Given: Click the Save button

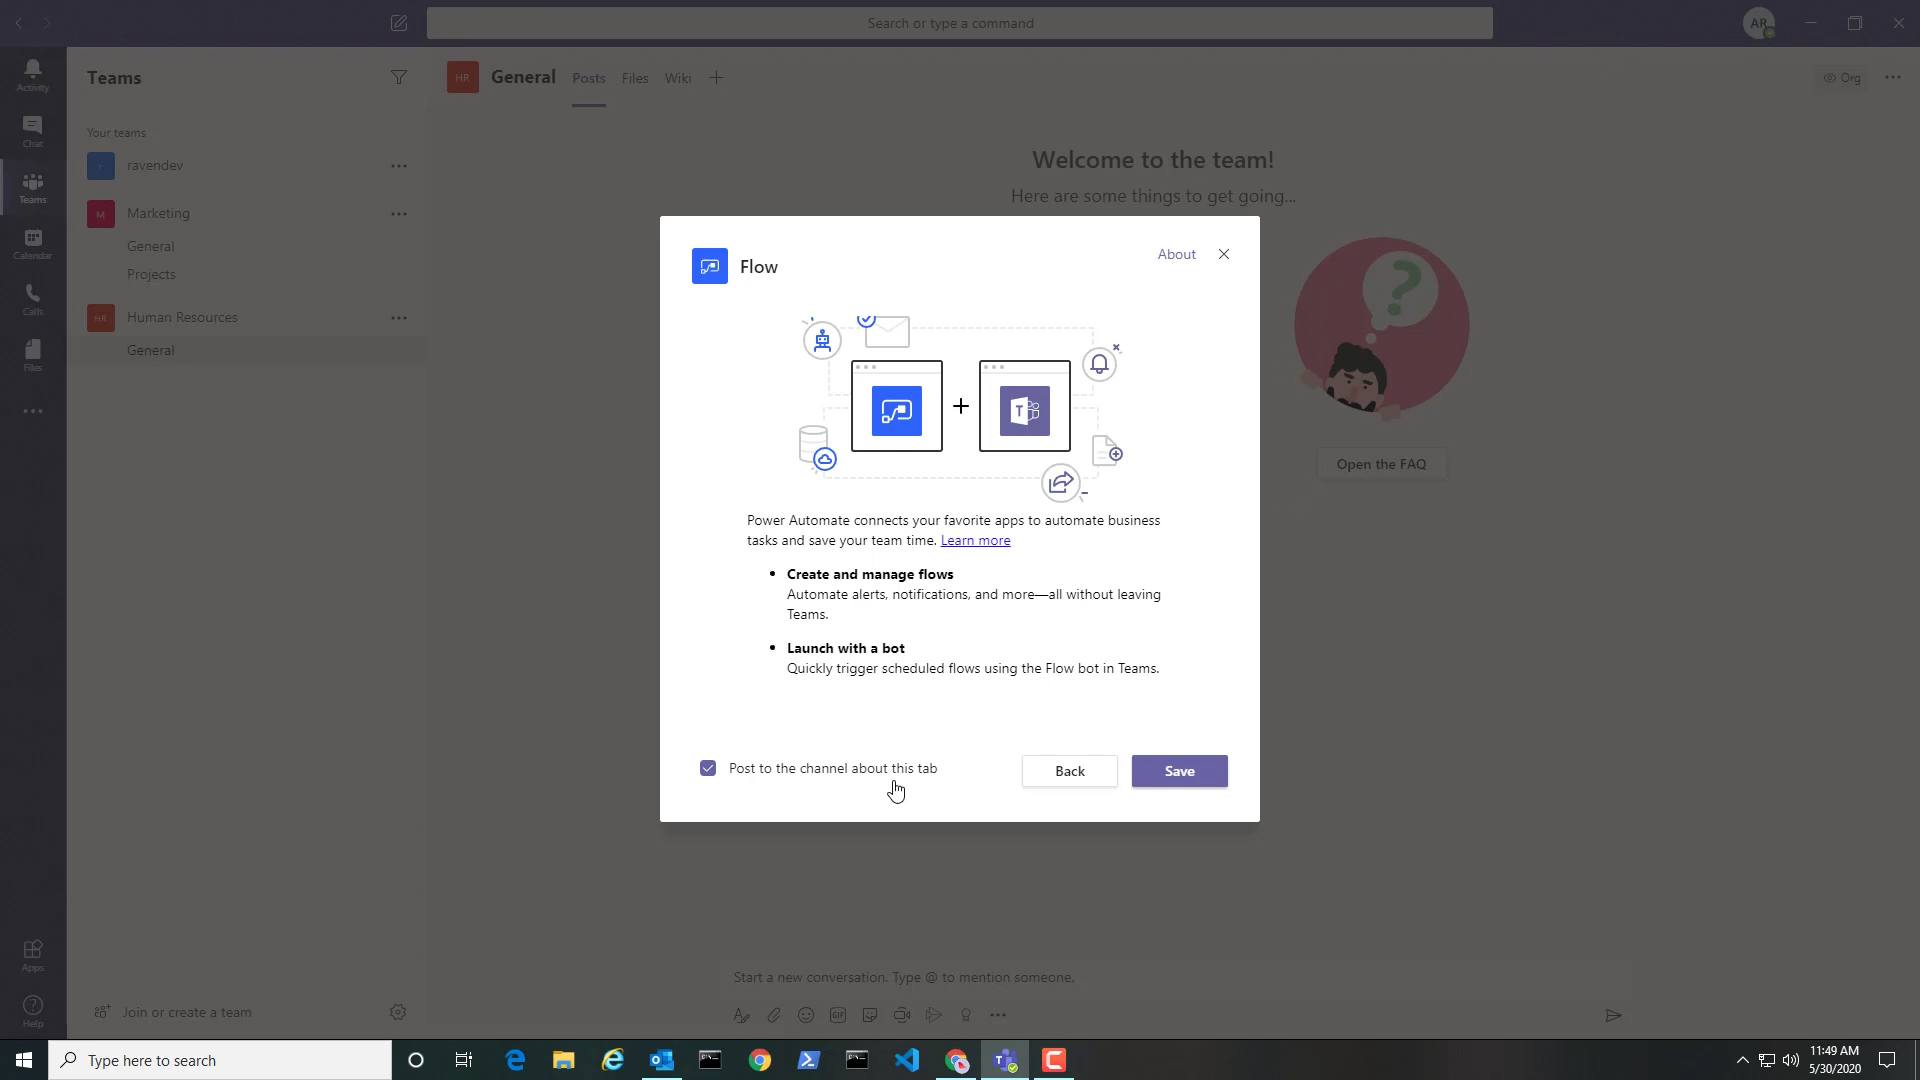Looking at the screenshot, I should click(1180, 771).
